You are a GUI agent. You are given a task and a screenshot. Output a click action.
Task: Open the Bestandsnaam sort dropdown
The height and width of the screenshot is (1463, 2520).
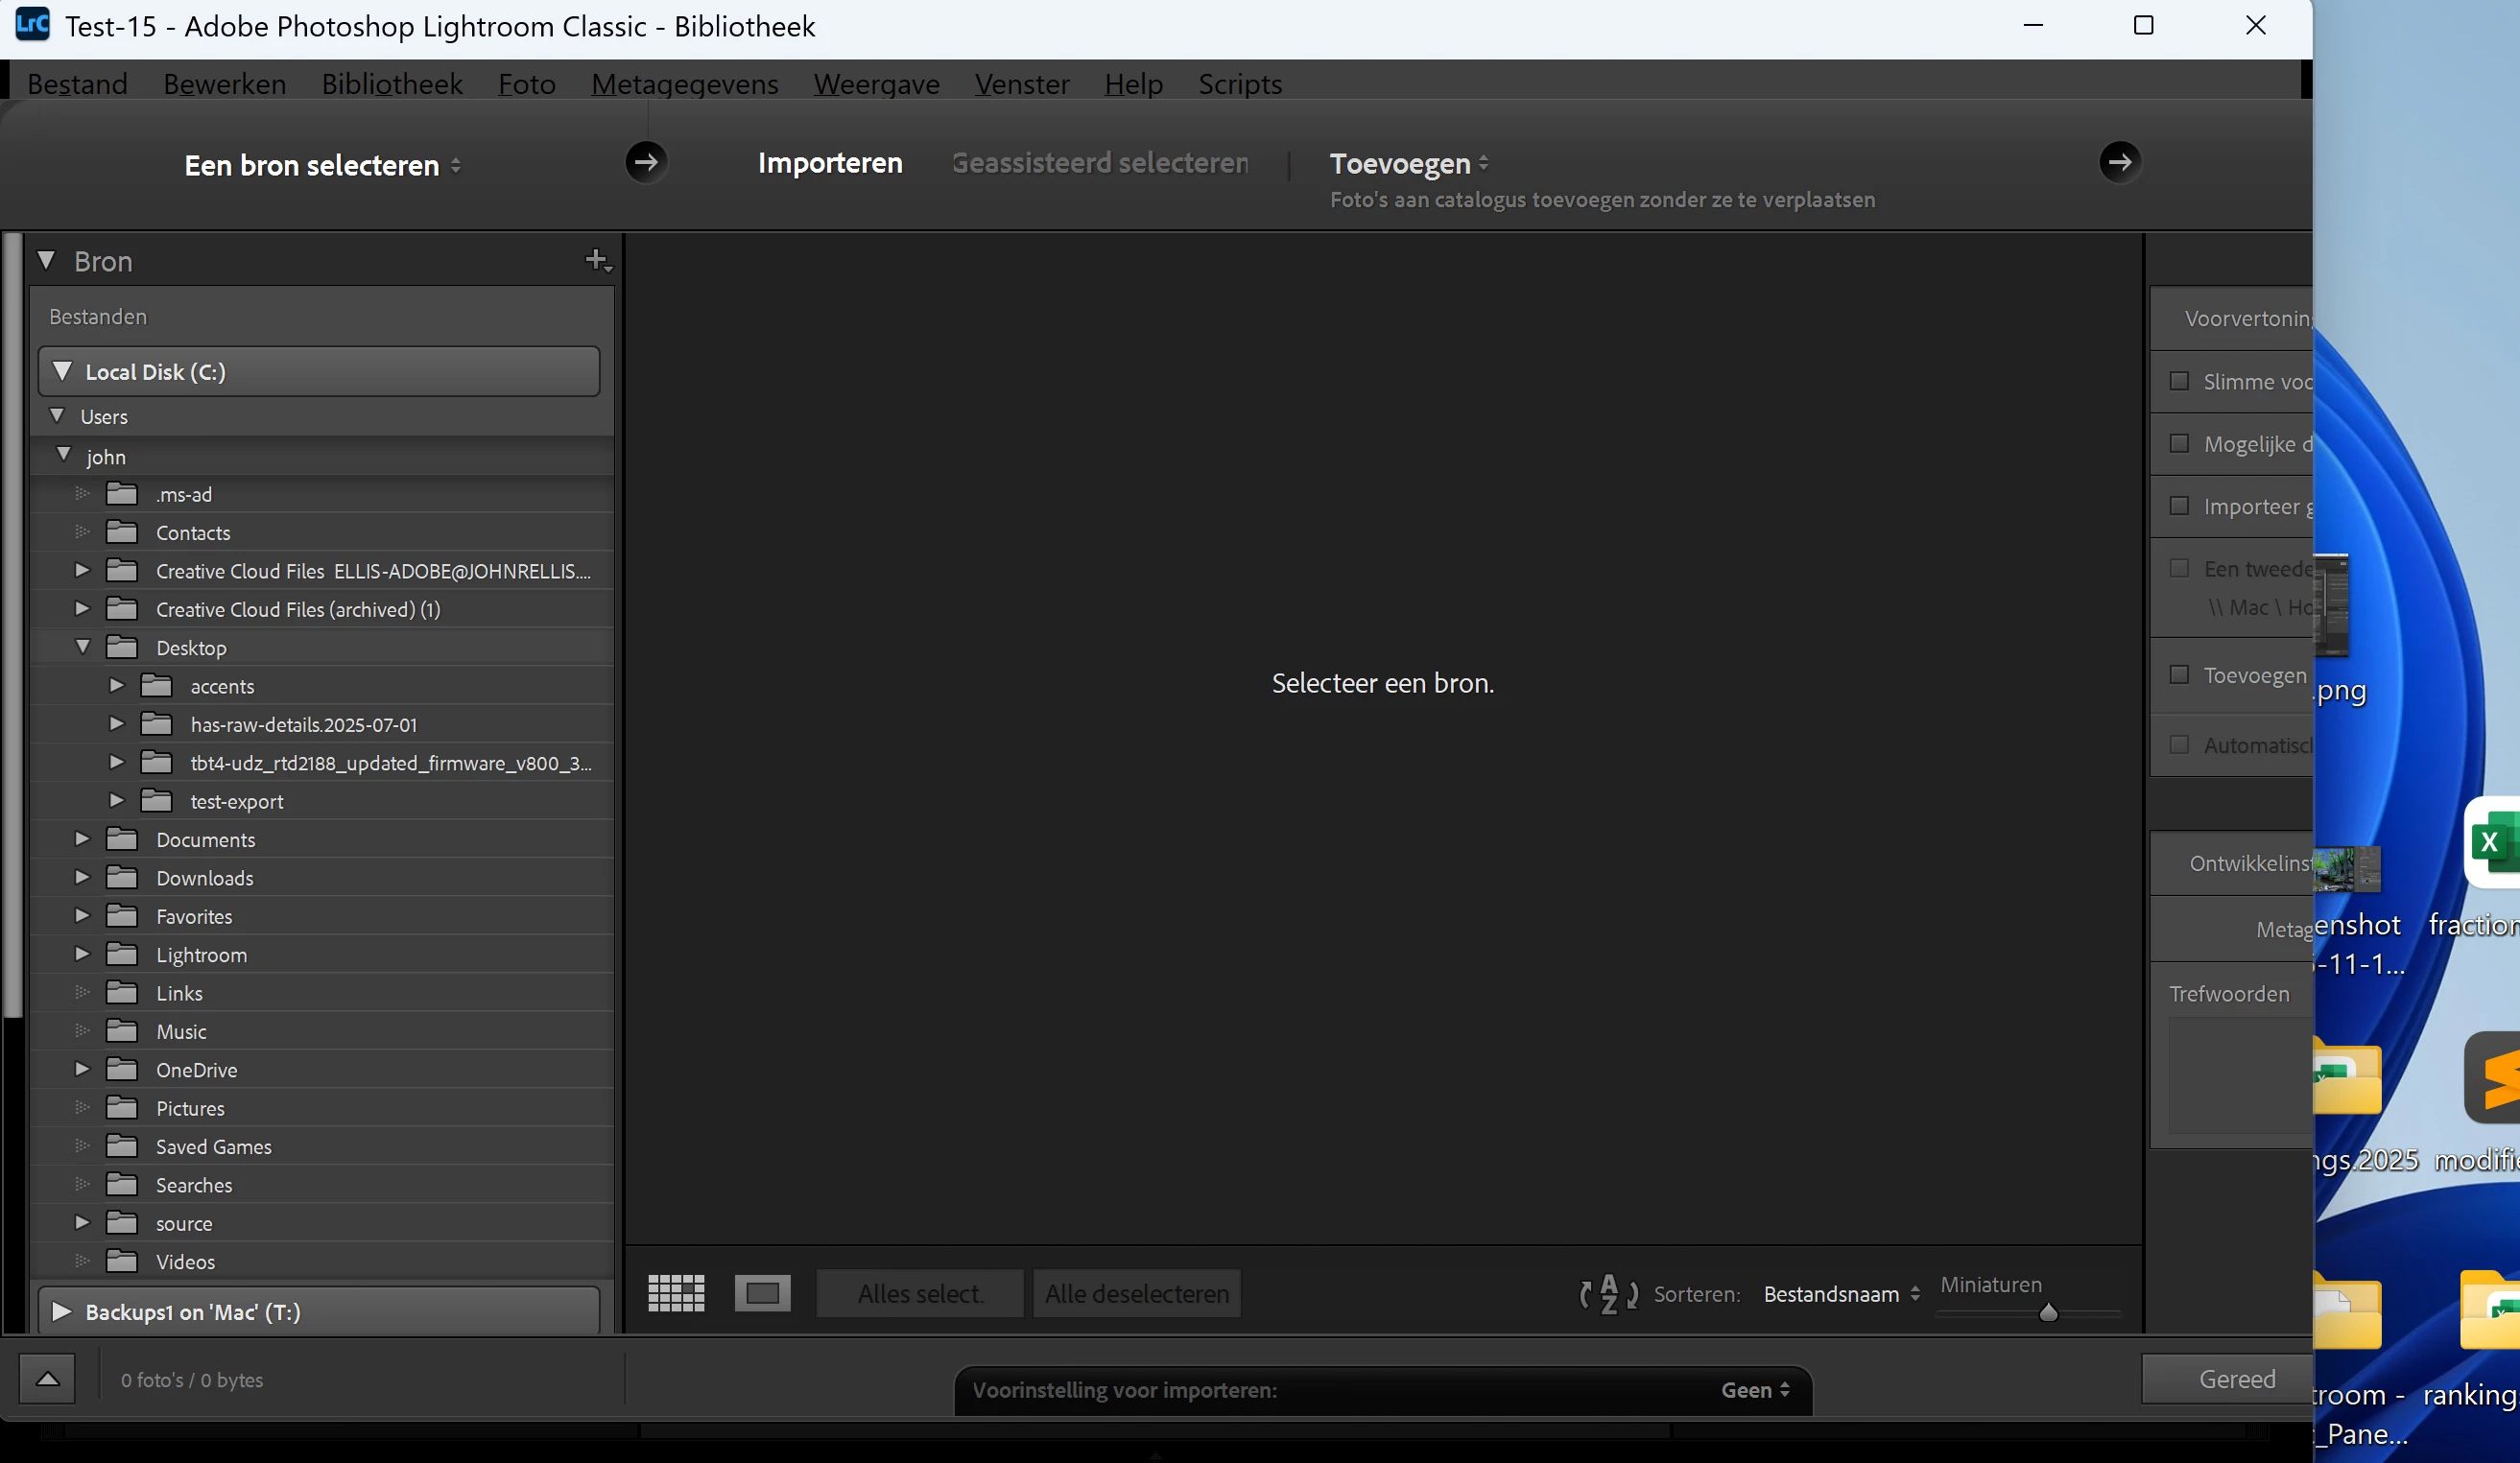pyautogui.click(x=1840, y=1294)
